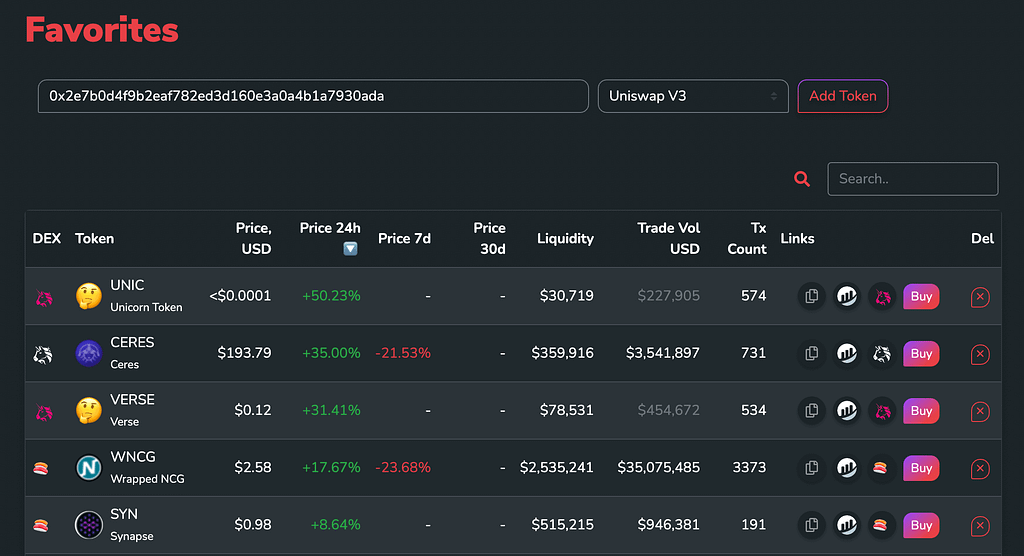Delete CERES from favorites
1024x556 pixels.
point(980,354)
